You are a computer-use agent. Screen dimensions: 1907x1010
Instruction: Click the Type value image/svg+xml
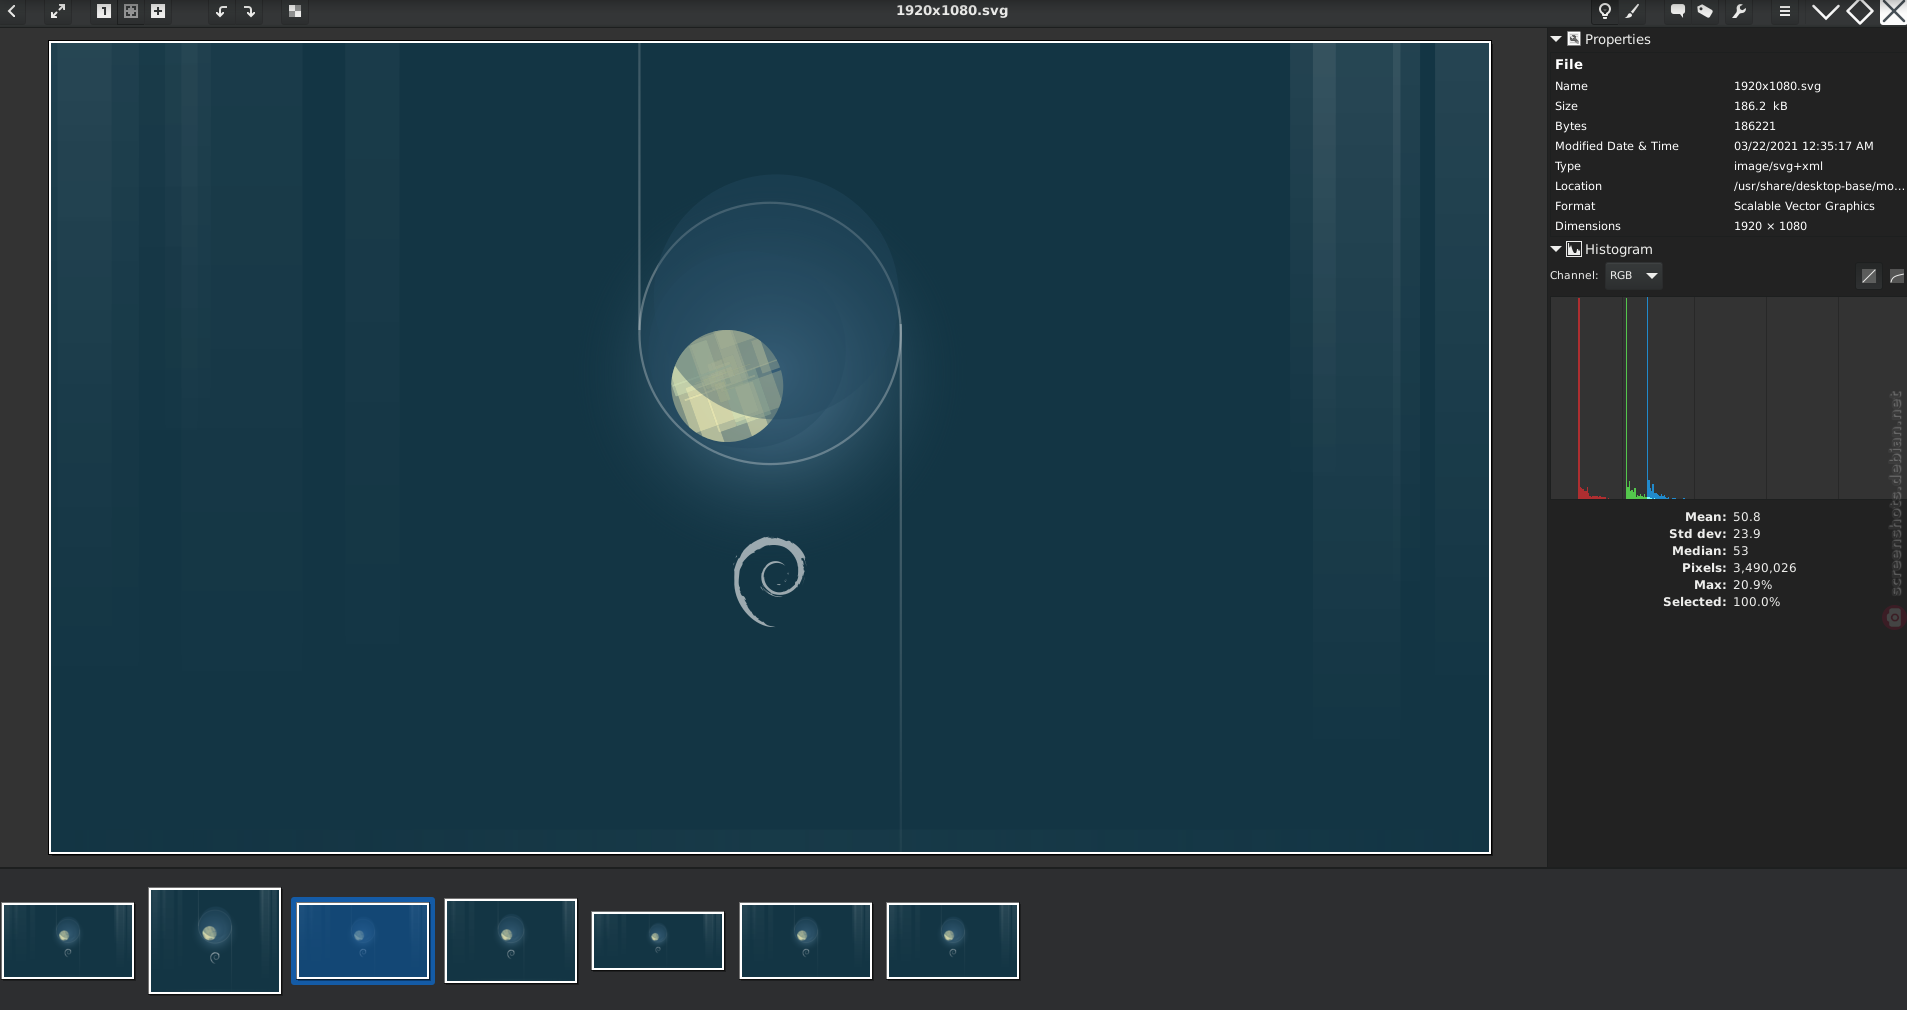tap(1778, 166)
